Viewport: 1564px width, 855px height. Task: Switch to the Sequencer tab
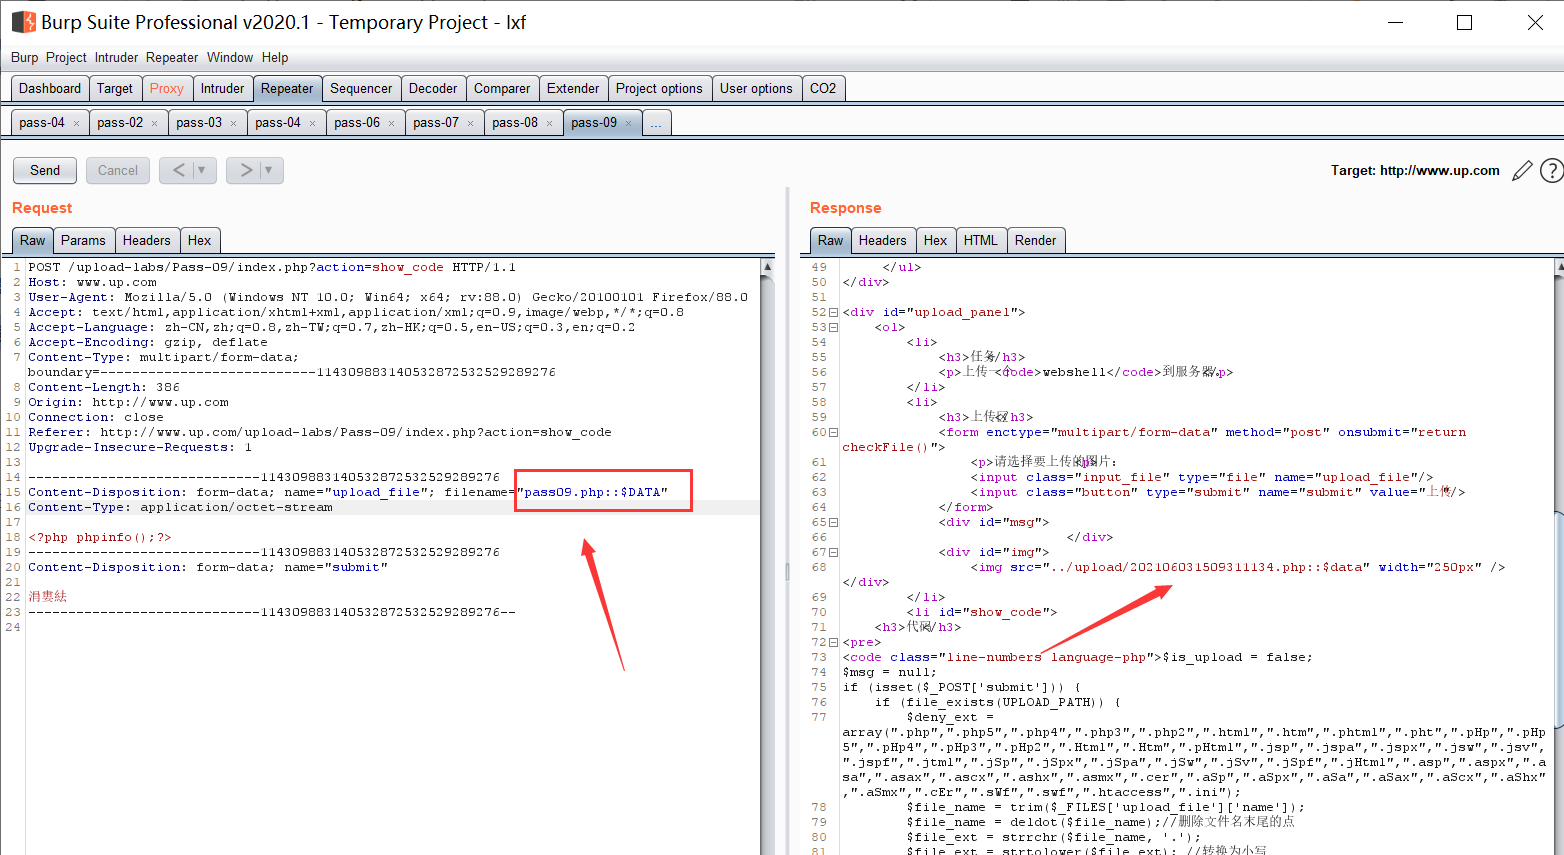click(361, 88)
